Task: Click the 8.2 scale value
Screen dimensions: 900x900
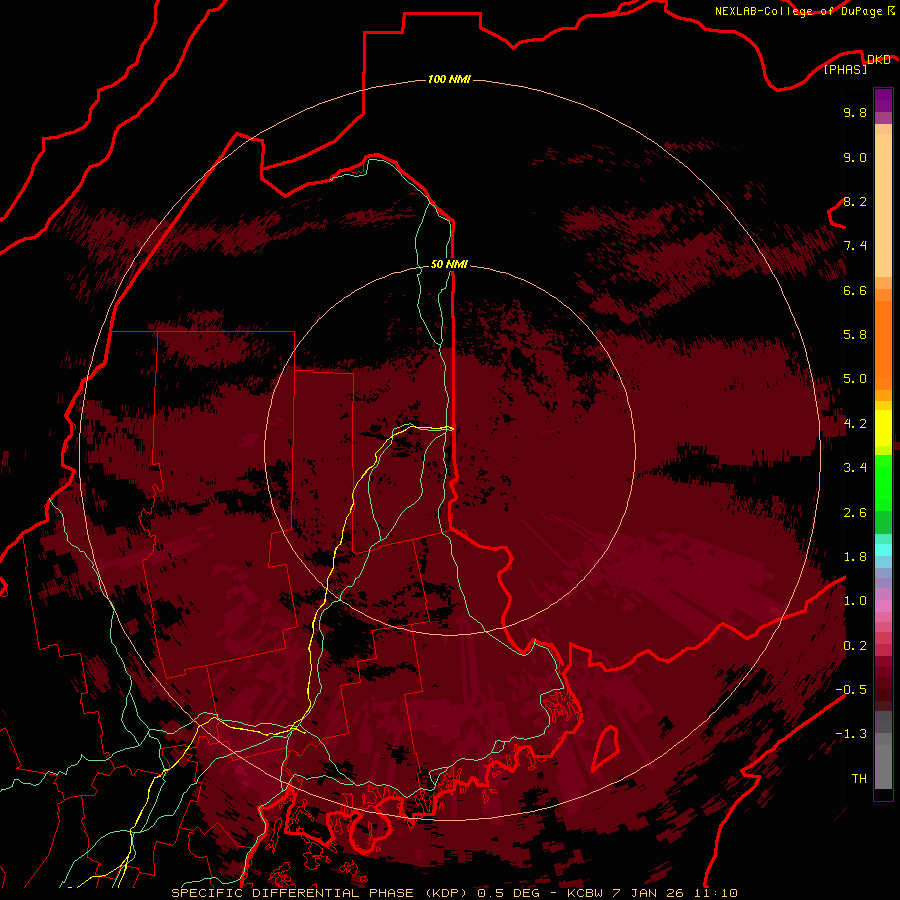Action: pyautogui.click(x=855, y=201)
